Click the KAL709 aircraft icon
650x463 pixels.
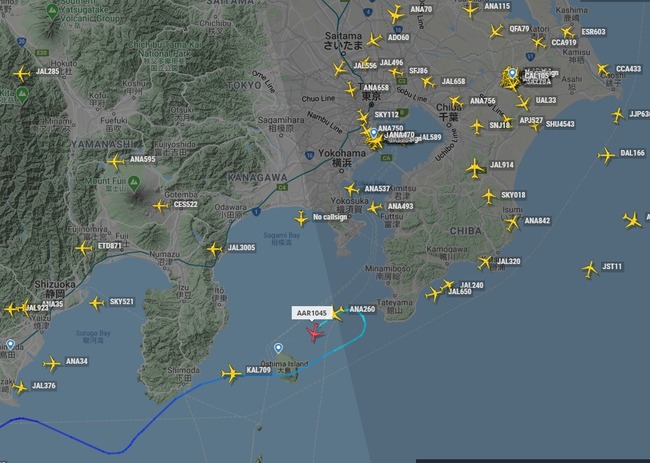click(231, 373)
